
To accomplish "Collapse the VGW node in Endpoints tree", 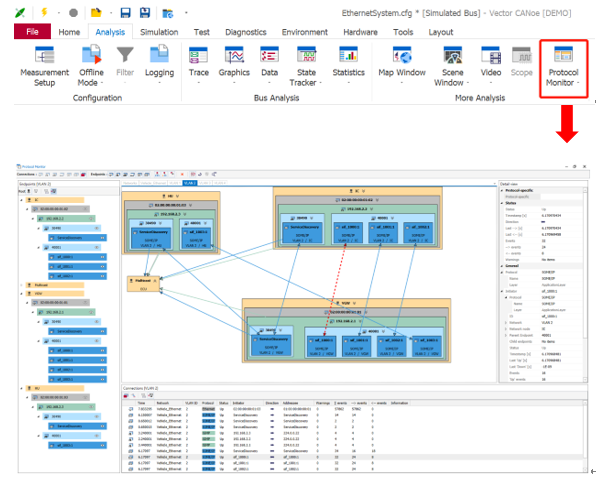I will 21,293.
